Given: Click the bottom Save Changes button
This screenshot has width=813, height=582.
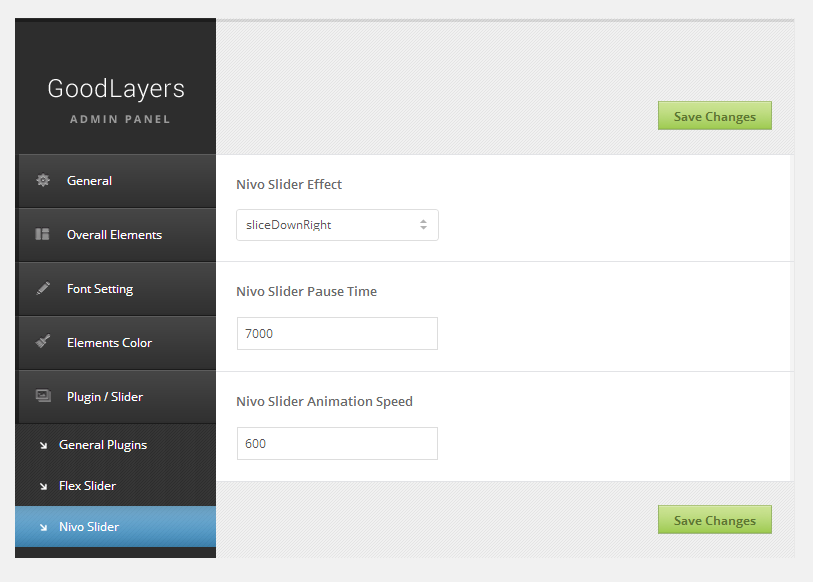Looking at the screenshot, I should 714,520.
